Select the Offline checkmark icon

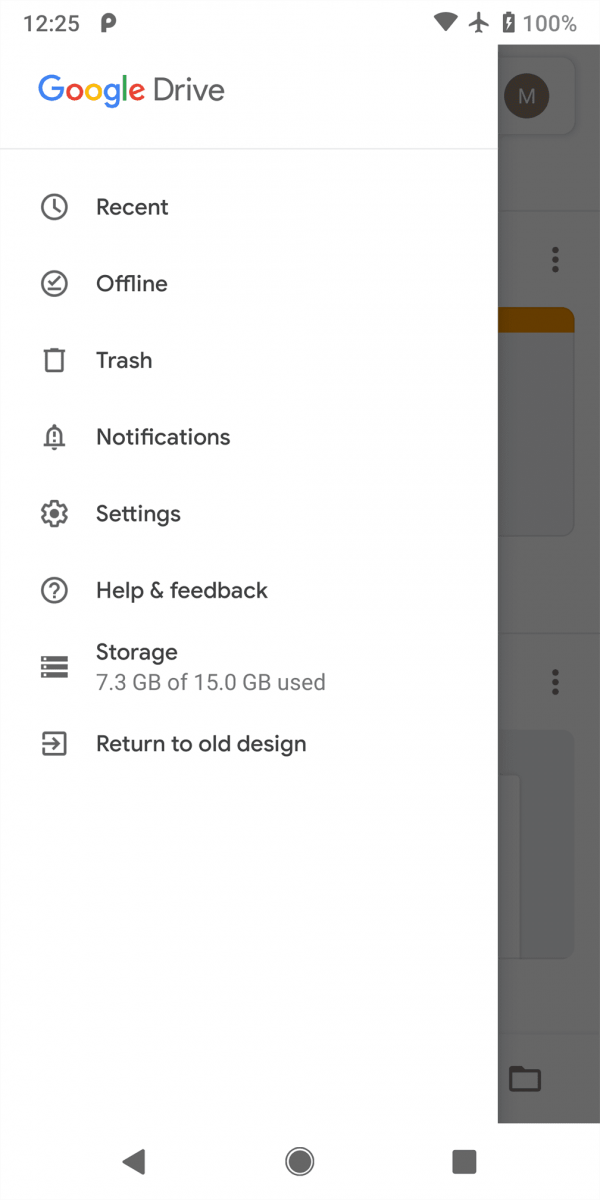click(54, 284)
